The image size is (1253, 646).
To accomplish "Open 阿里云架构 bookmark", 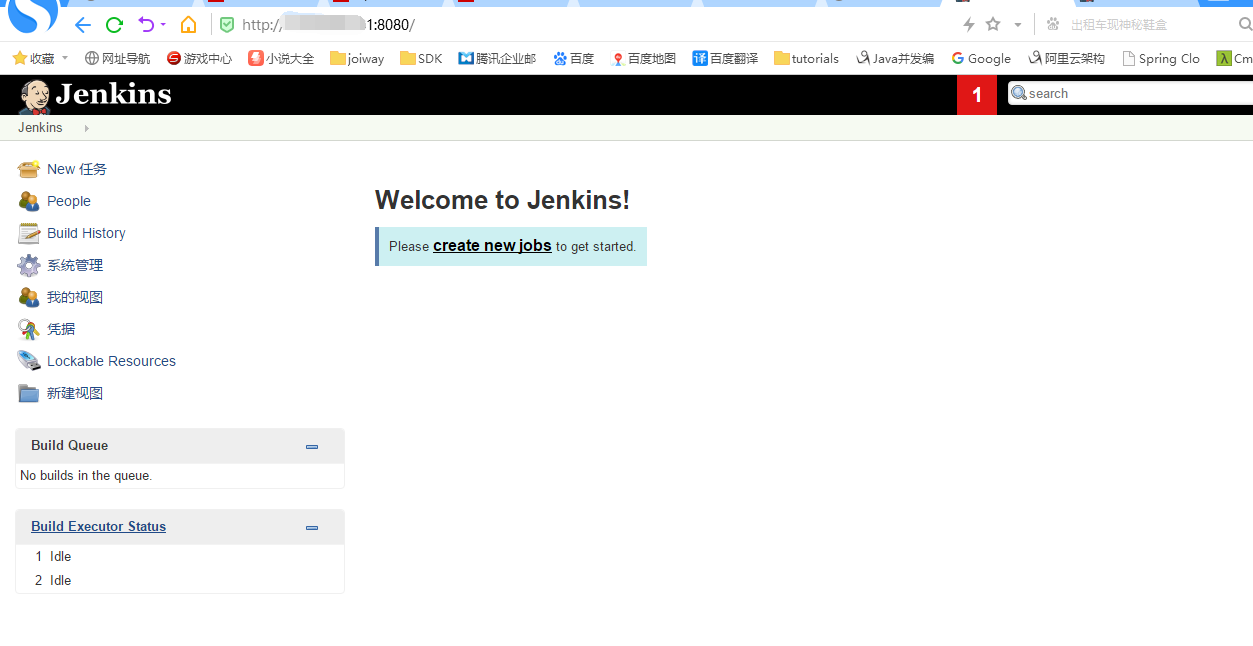I will coord(1066,58).
